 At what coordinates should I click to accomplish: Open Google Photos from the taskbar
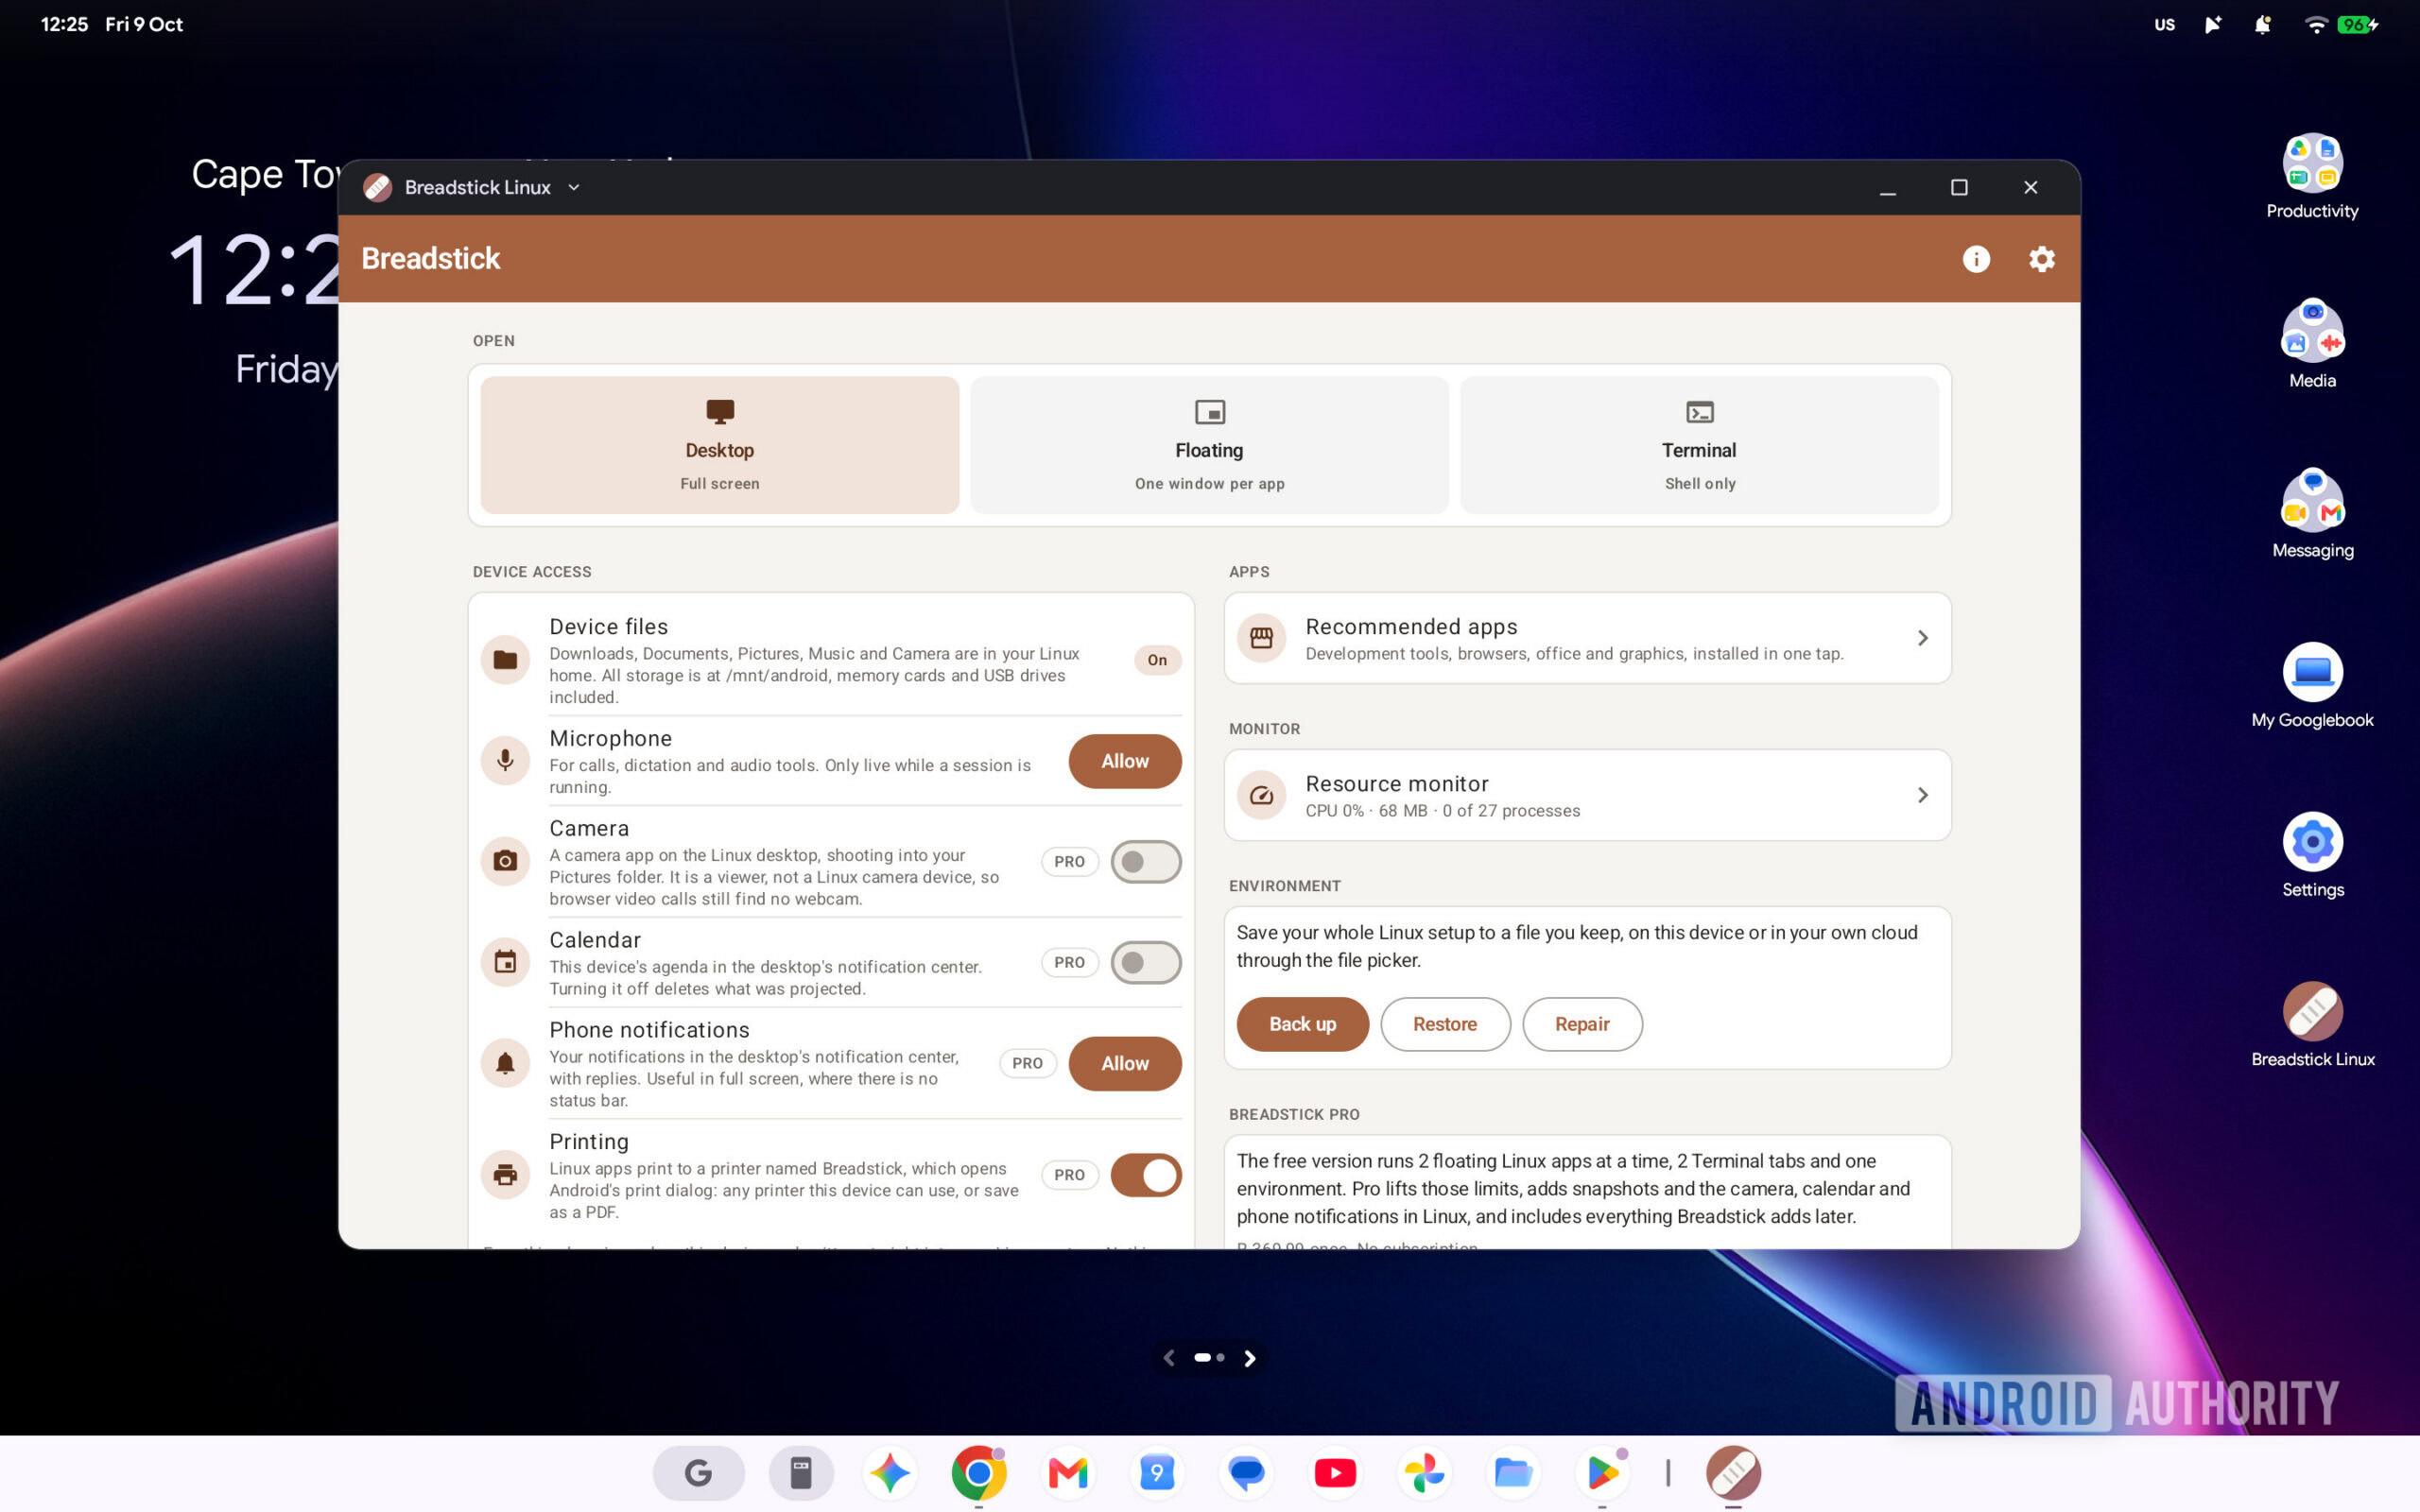pos(1424,1472)
